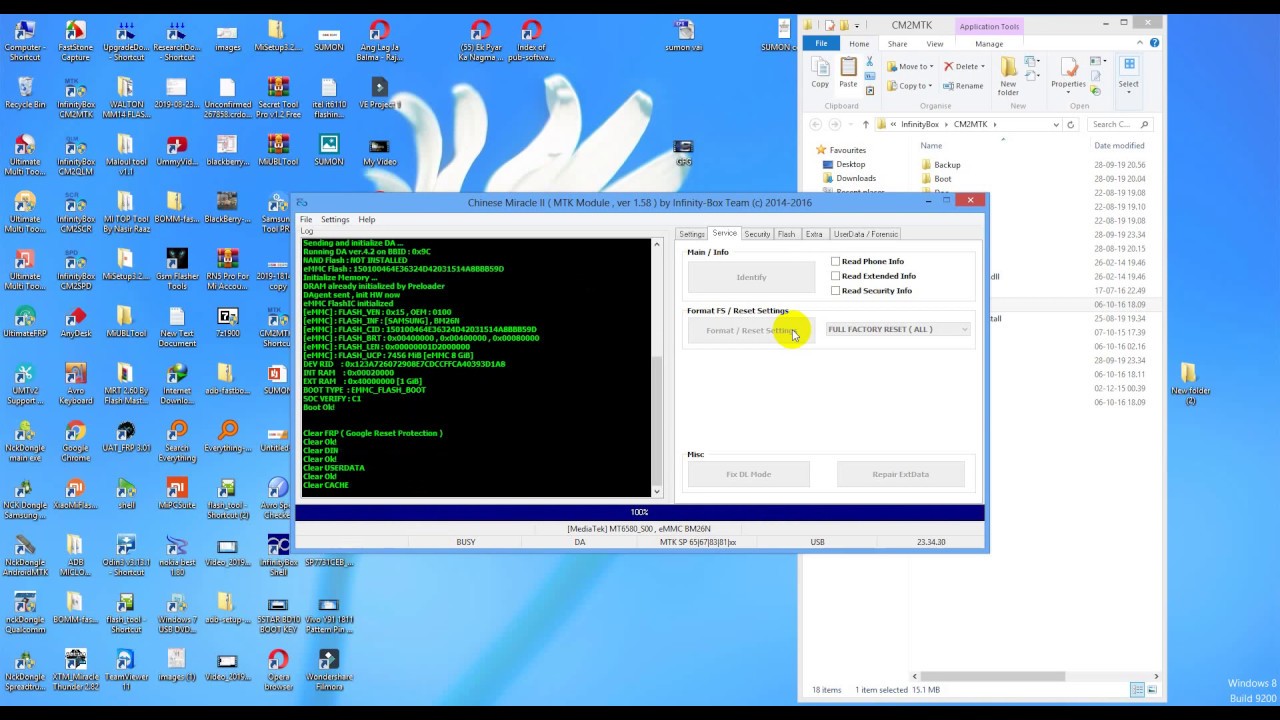This screenshot has height=720, width=1280.
Task: Open UAT_FRP 3.01 desktop shortcut
Action: [x=125, y=437]
